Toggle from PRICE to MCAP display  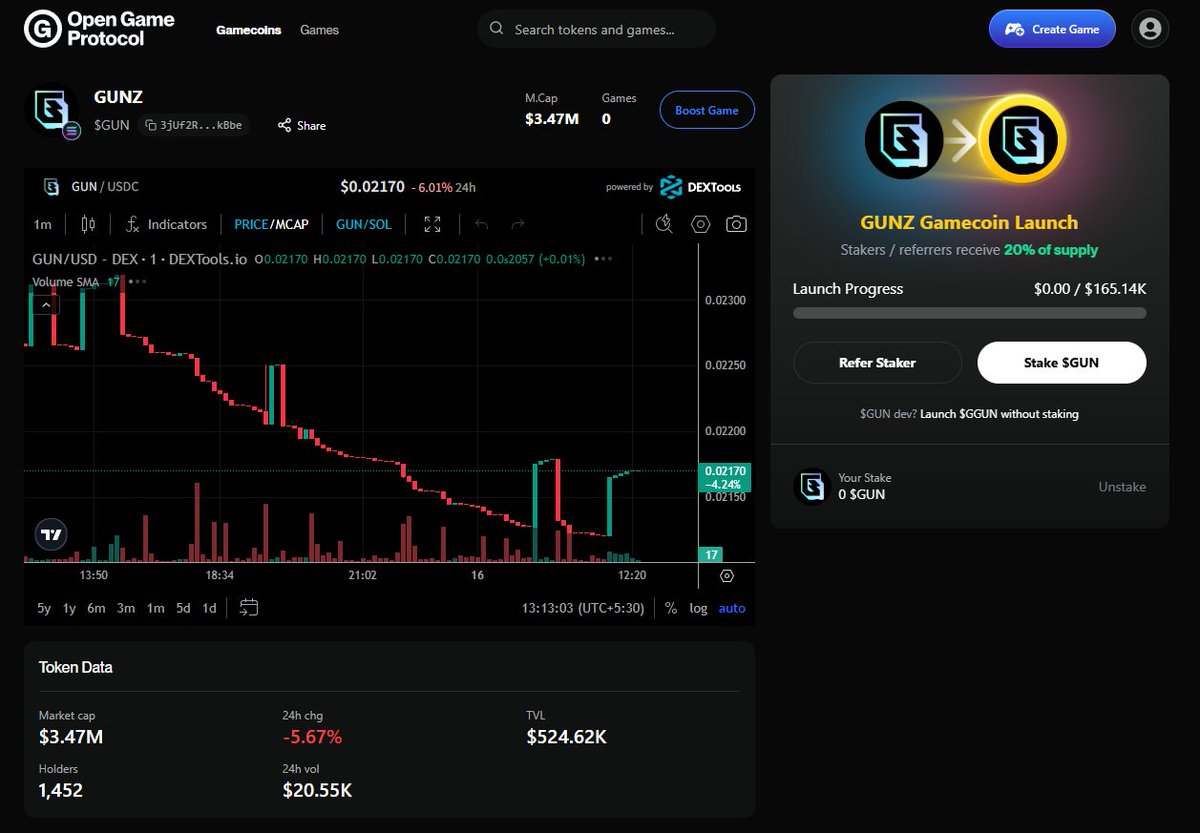click(x=290, y=224)
